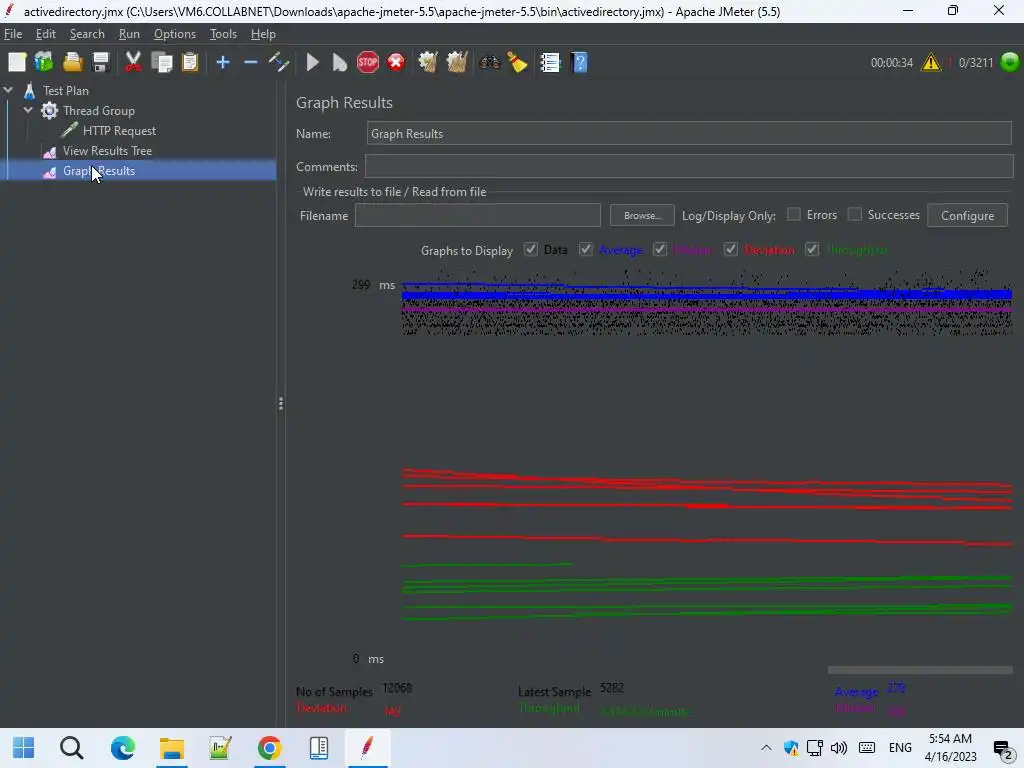Screen dimensions: 1024x768
Task: Open taskbar Search magnifier
Action: point(71,748)
